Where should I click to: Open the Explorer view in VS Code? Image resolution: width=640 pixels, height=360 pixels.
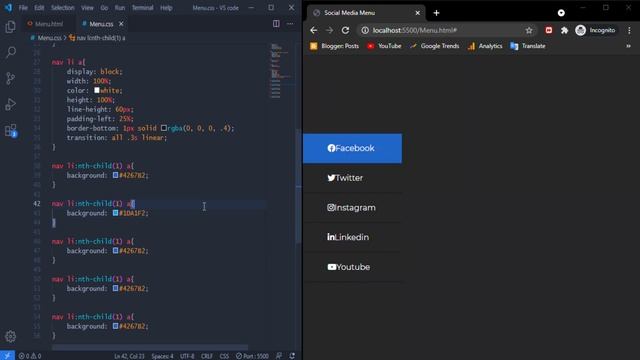[x=11, y=27]
